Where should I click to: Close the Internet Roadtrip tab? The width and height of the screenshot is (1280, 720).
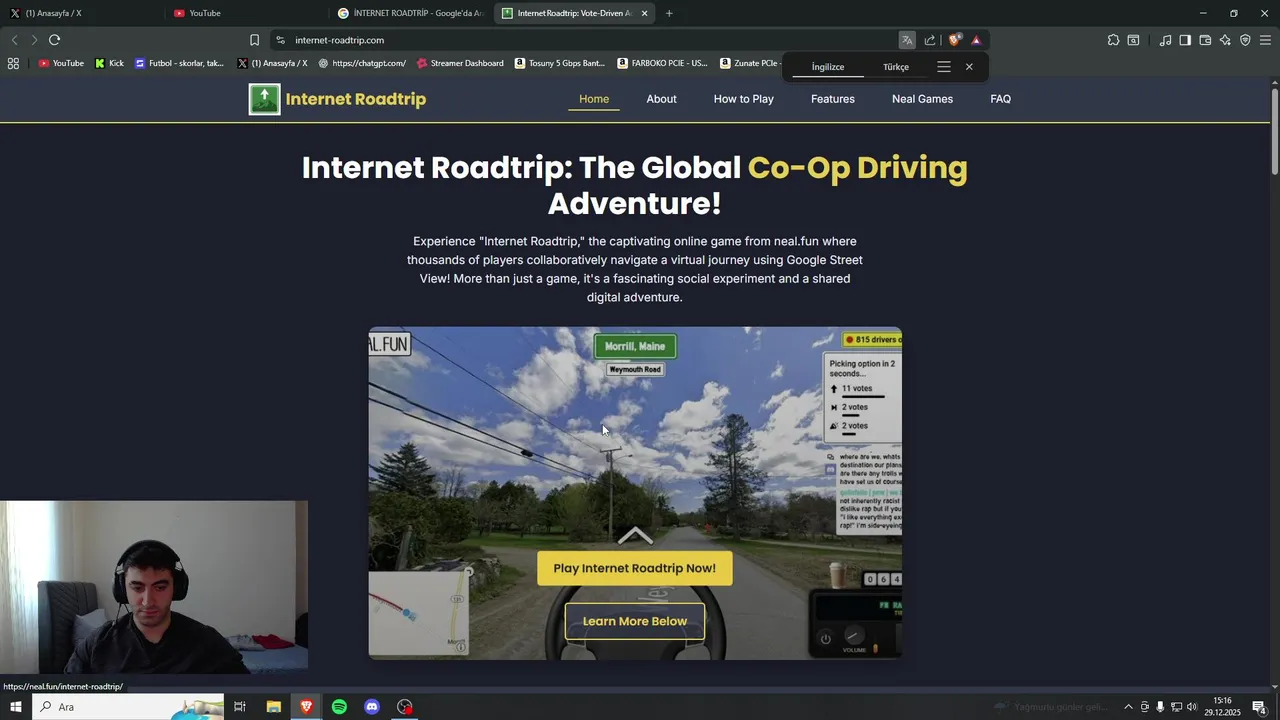point(644,13)
